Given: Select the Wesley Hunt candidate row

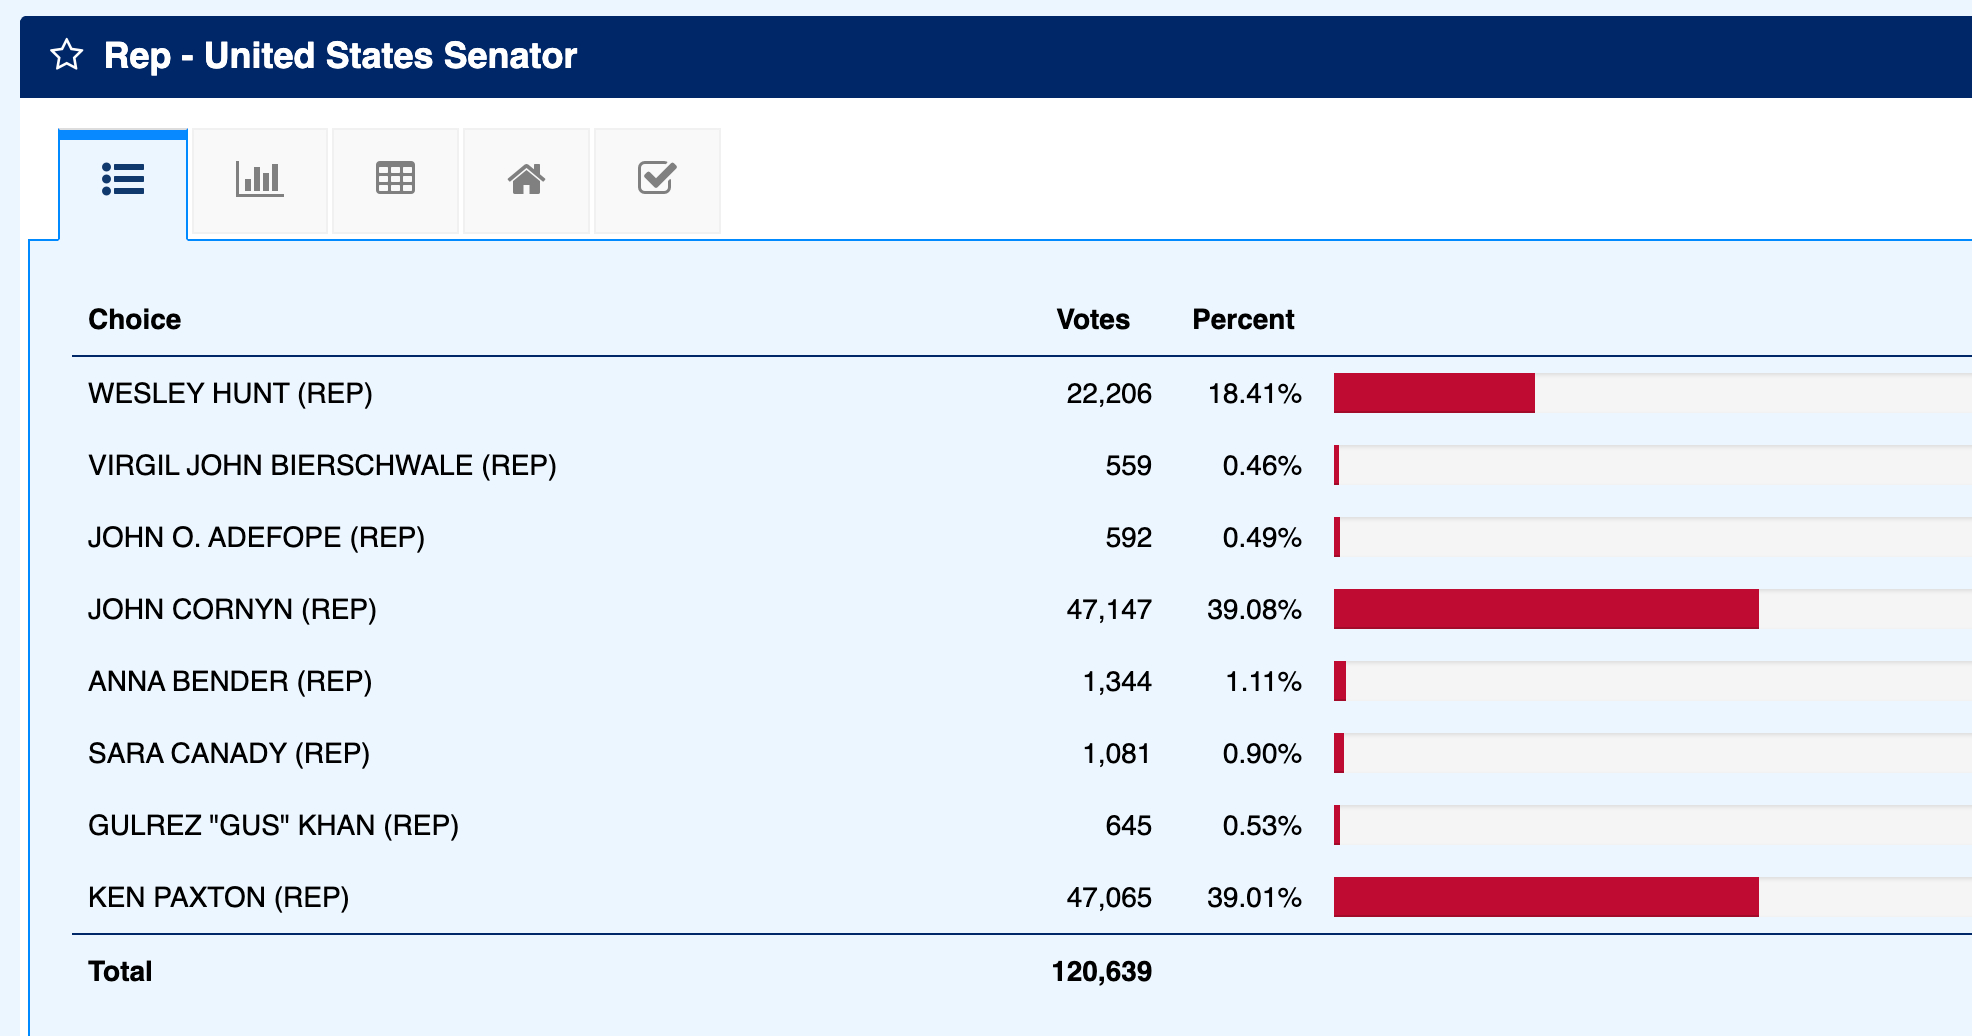Looking at the screenshot, I should coord(230,394).
